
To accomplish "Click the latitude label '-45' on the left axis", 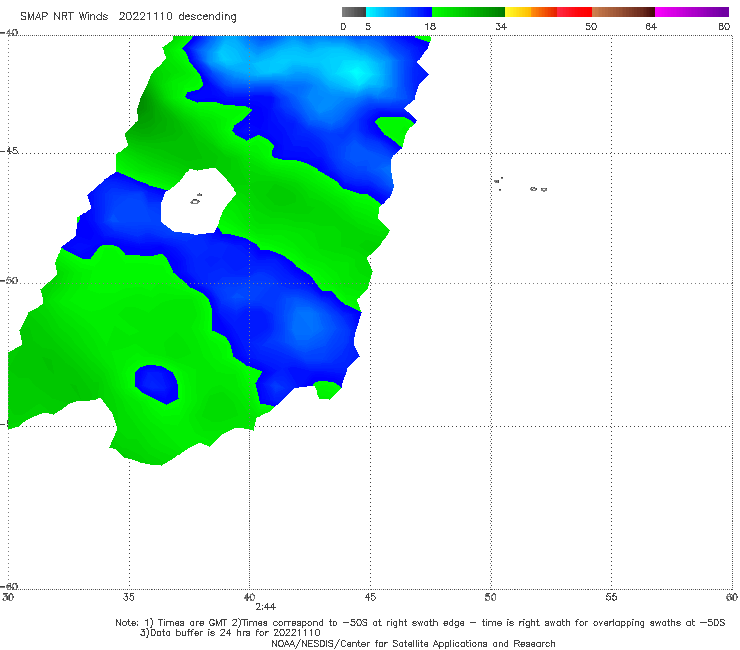I will point(9,151).
